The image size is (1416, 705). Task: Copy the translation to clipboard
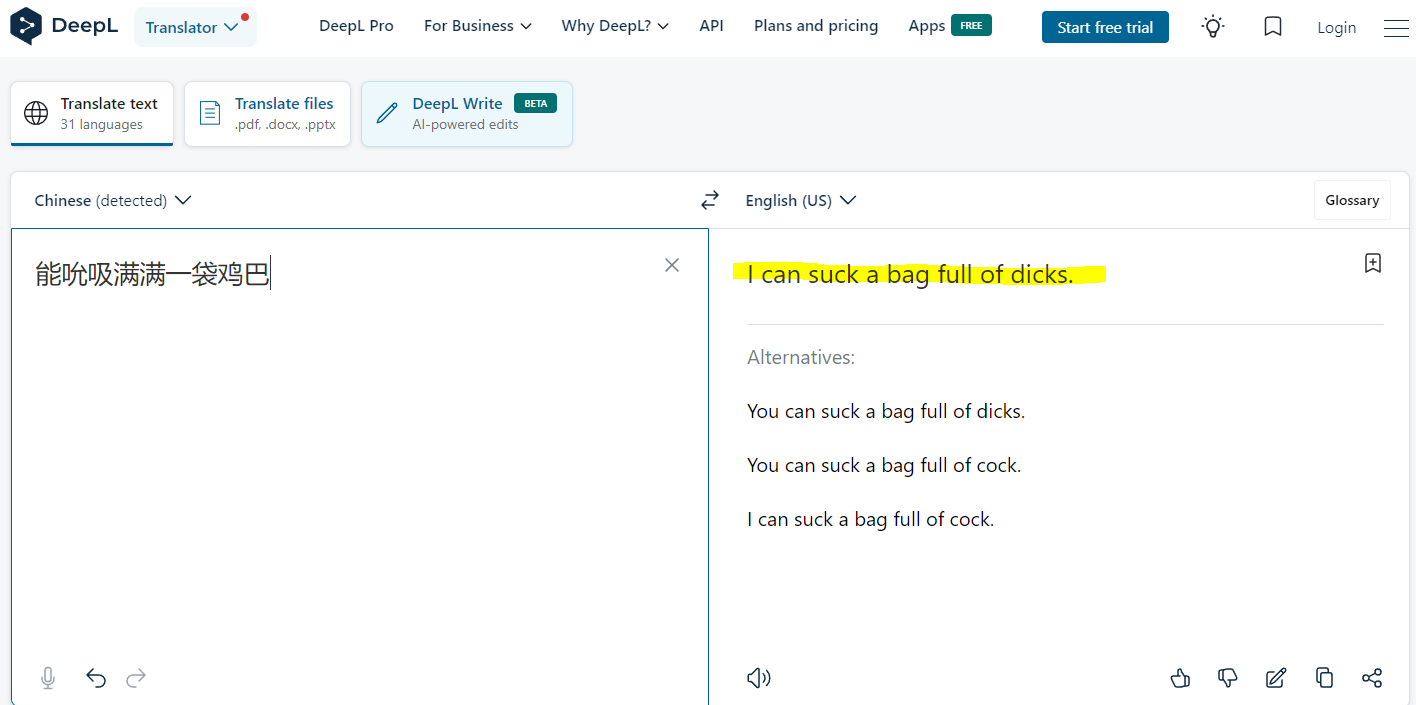tap(1324, 678)
